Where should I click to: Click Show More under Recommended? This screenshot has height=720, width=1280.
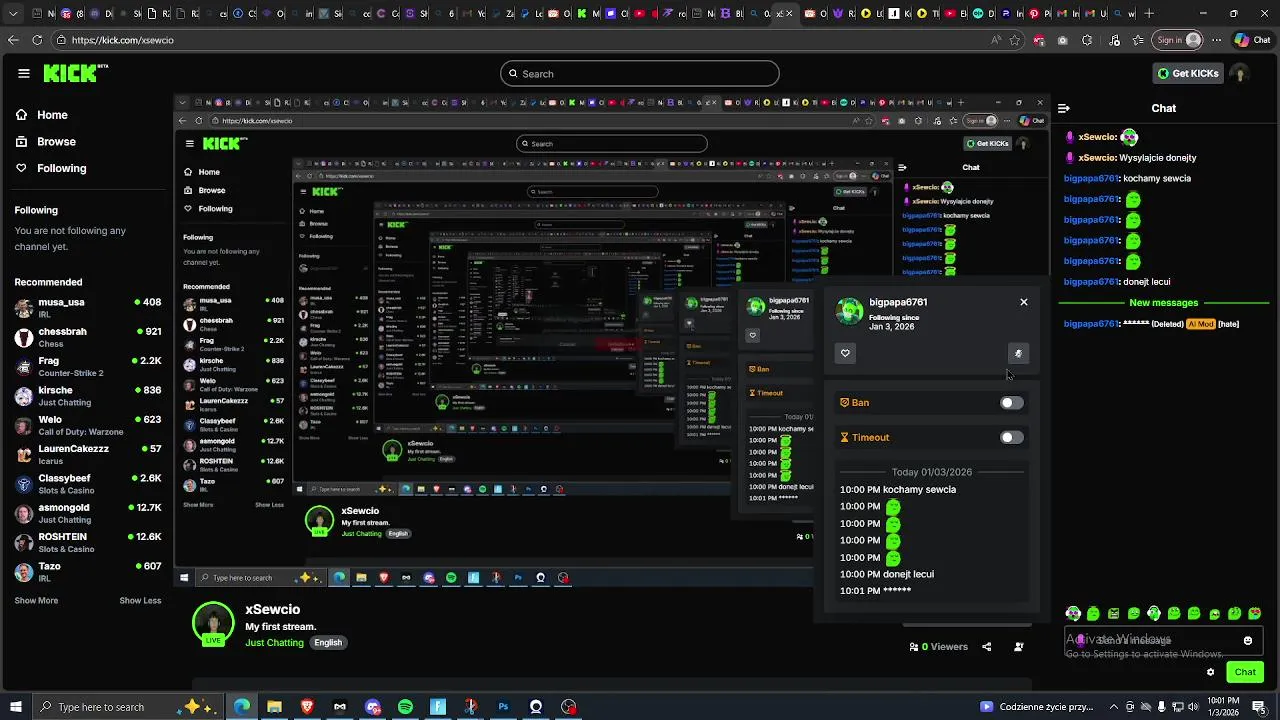click(36, 601)
